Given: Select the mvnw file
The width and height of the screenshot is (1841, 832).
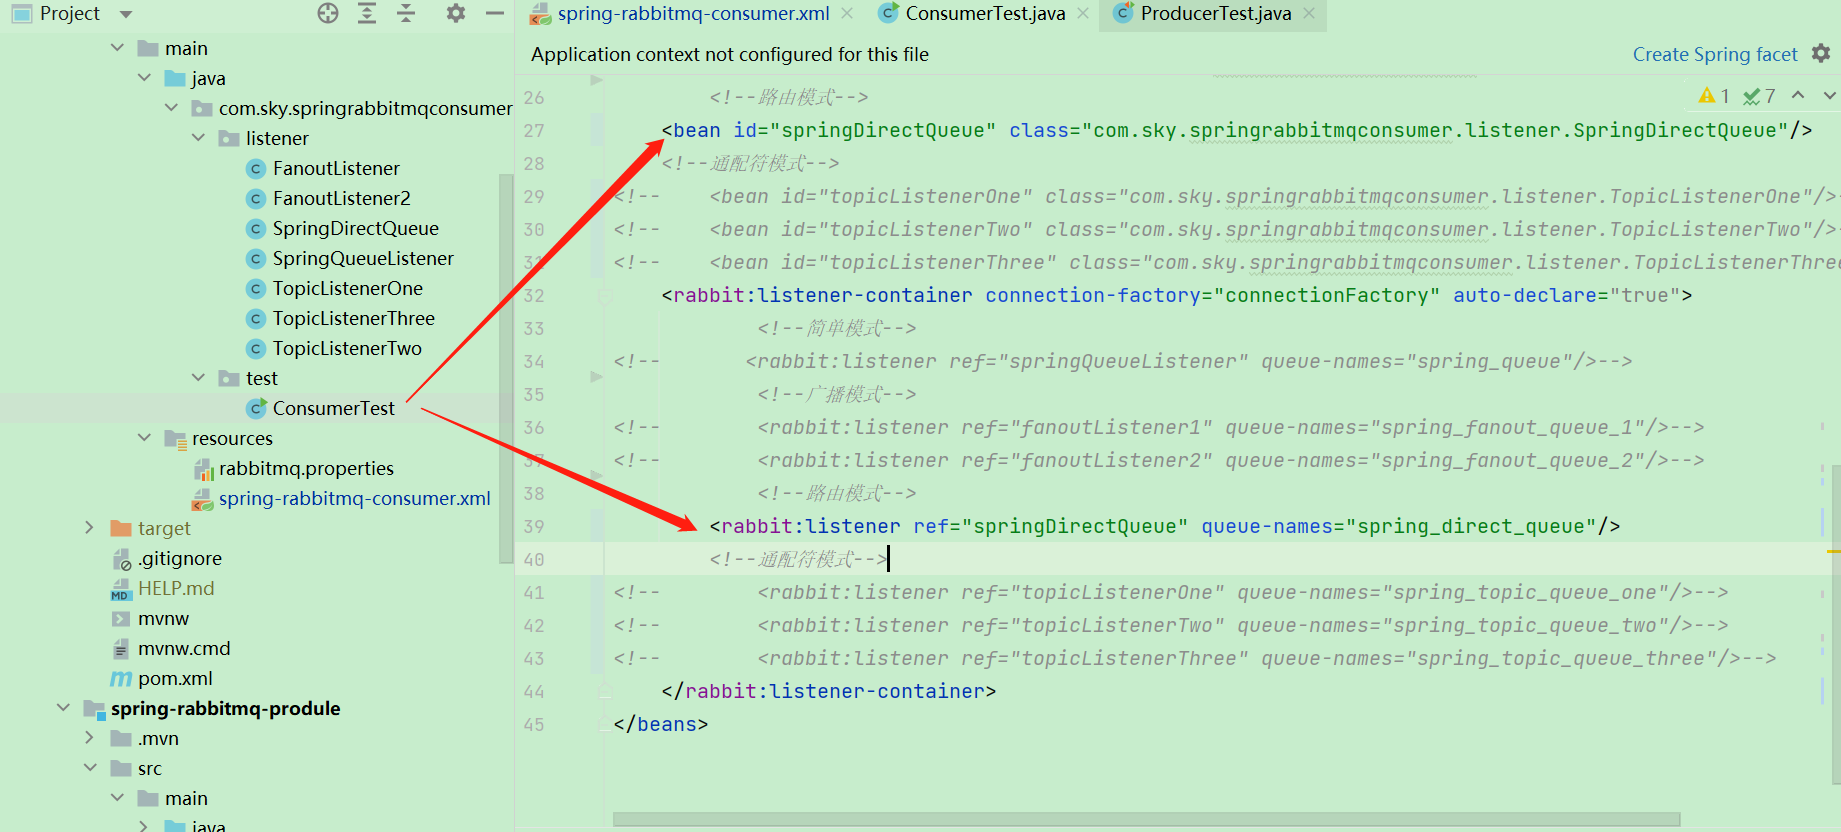Looking at the screenshot, I should coord(163,618).
